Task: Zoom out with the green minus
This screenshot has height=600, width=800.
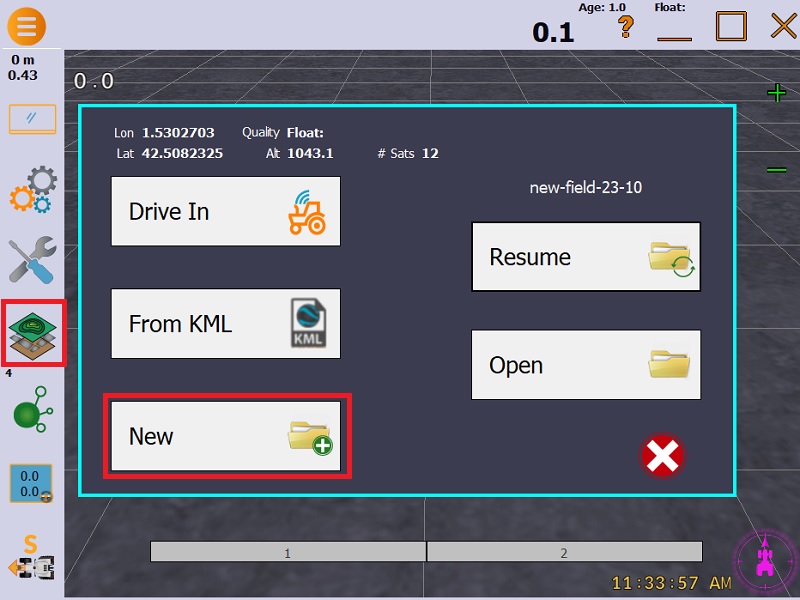Action: [x=776, y=170]
